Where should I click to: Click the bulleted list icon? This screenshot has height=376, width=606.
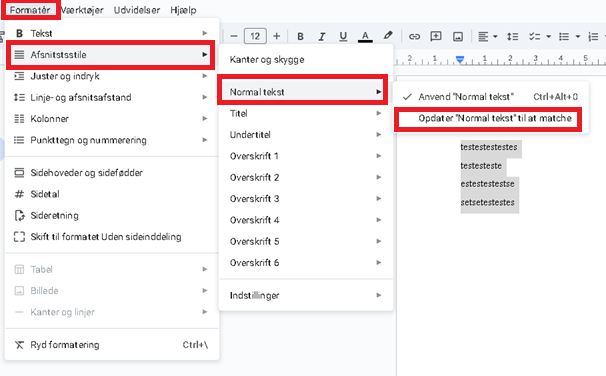pyautogui.click(x=564, y=37)
